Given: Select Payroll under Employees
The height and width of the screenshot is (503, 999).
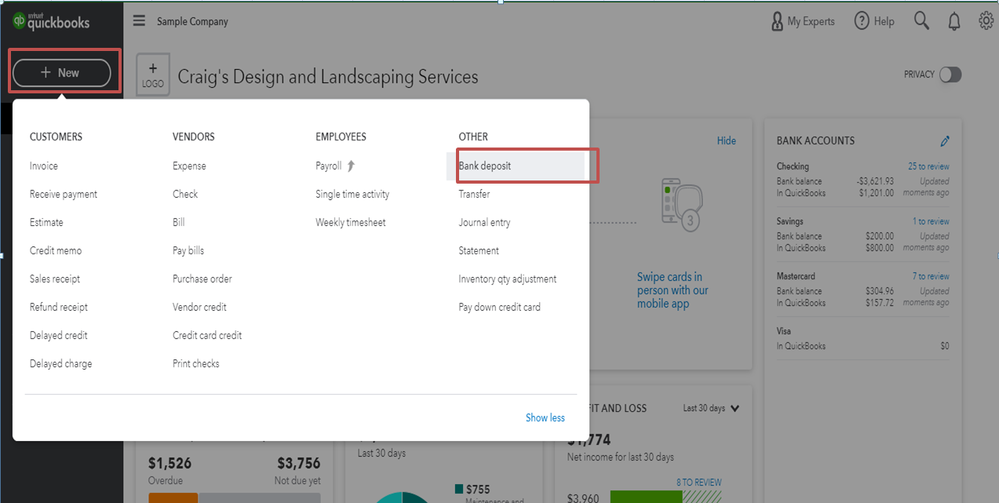Looking at the screenshot, I should (x=329, y=166).
